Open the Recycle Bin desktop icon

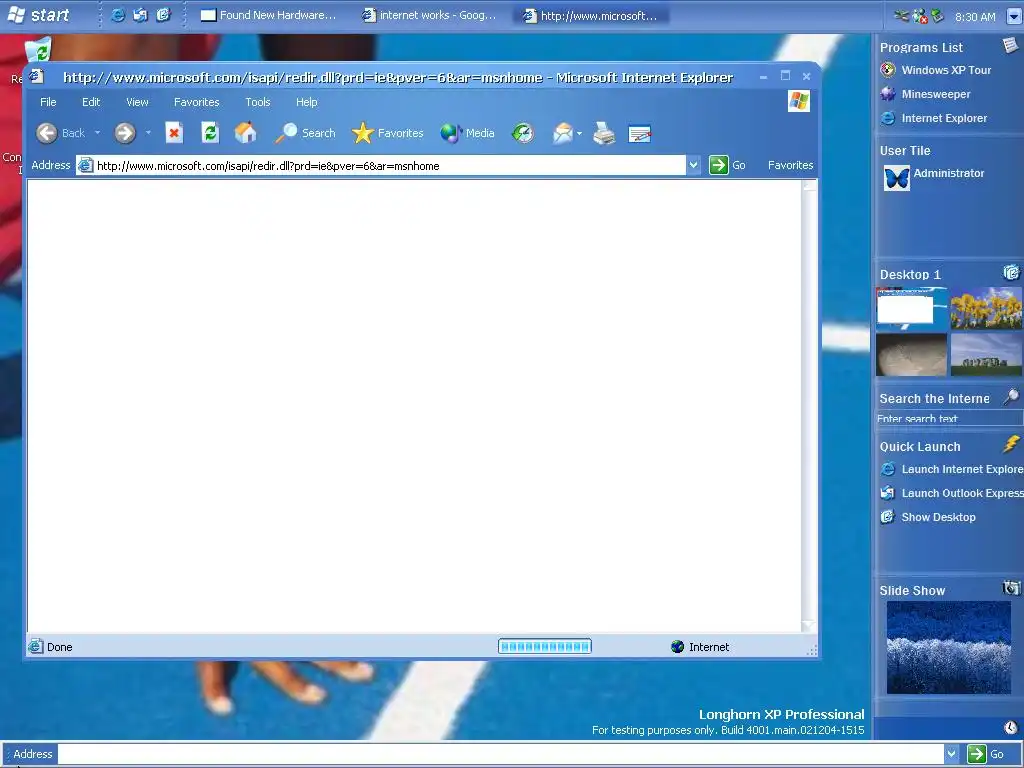coord(38,51)
